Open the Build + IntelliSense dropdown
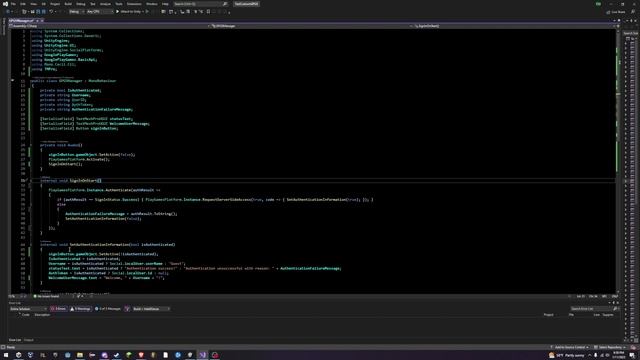This screenshot has height=360, width=640. tap(151, 309)
